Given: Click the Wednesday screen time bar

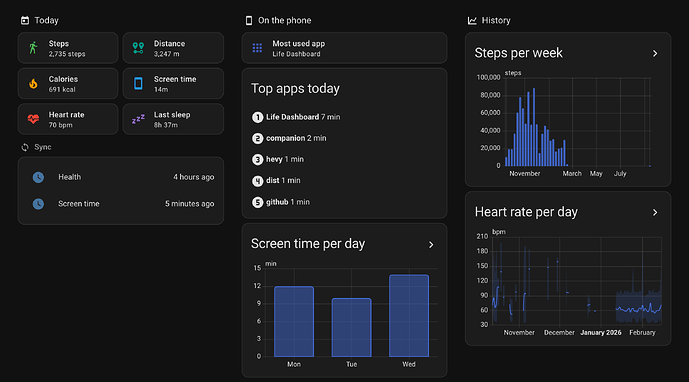Looking at the screenshot, I should tap(409, 316).
